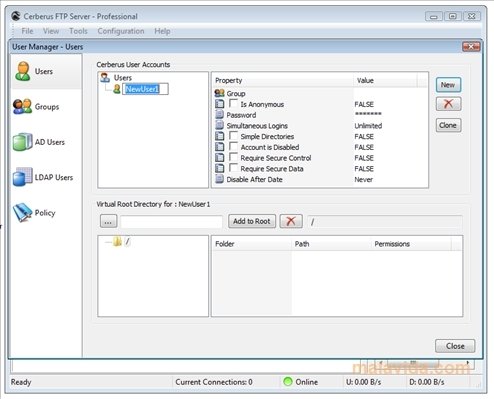Click the Require Secure Data row icon
This screenshot has height=399, width=494.
point(219,168)
